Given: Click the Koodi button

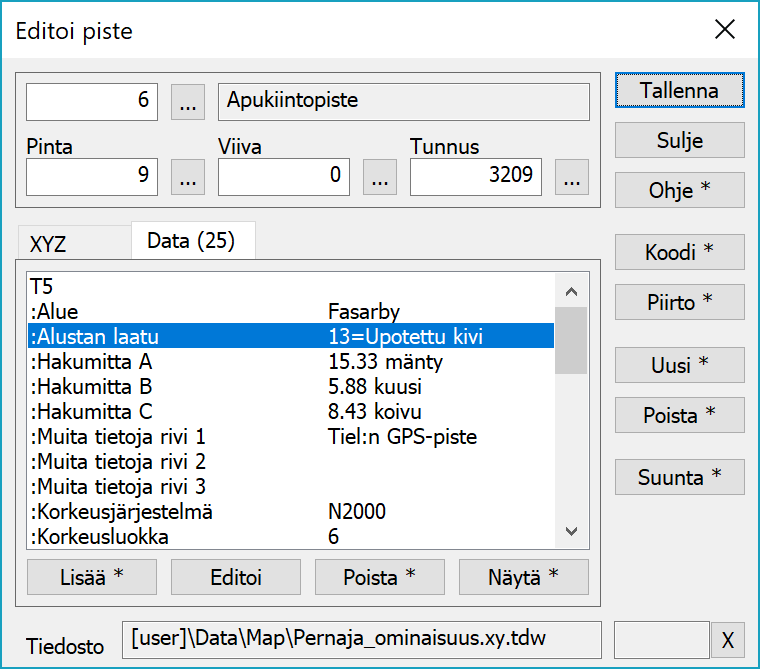Looking at the screenshot, I should pos(679,253).
